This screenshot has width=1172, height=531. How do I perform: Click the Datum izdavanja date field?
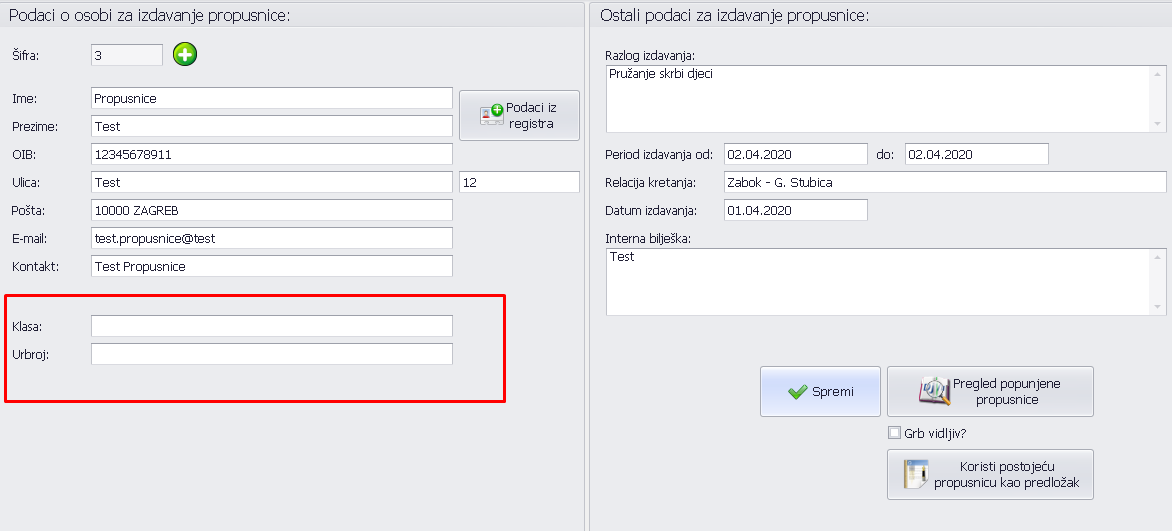[x=795, y=210]
